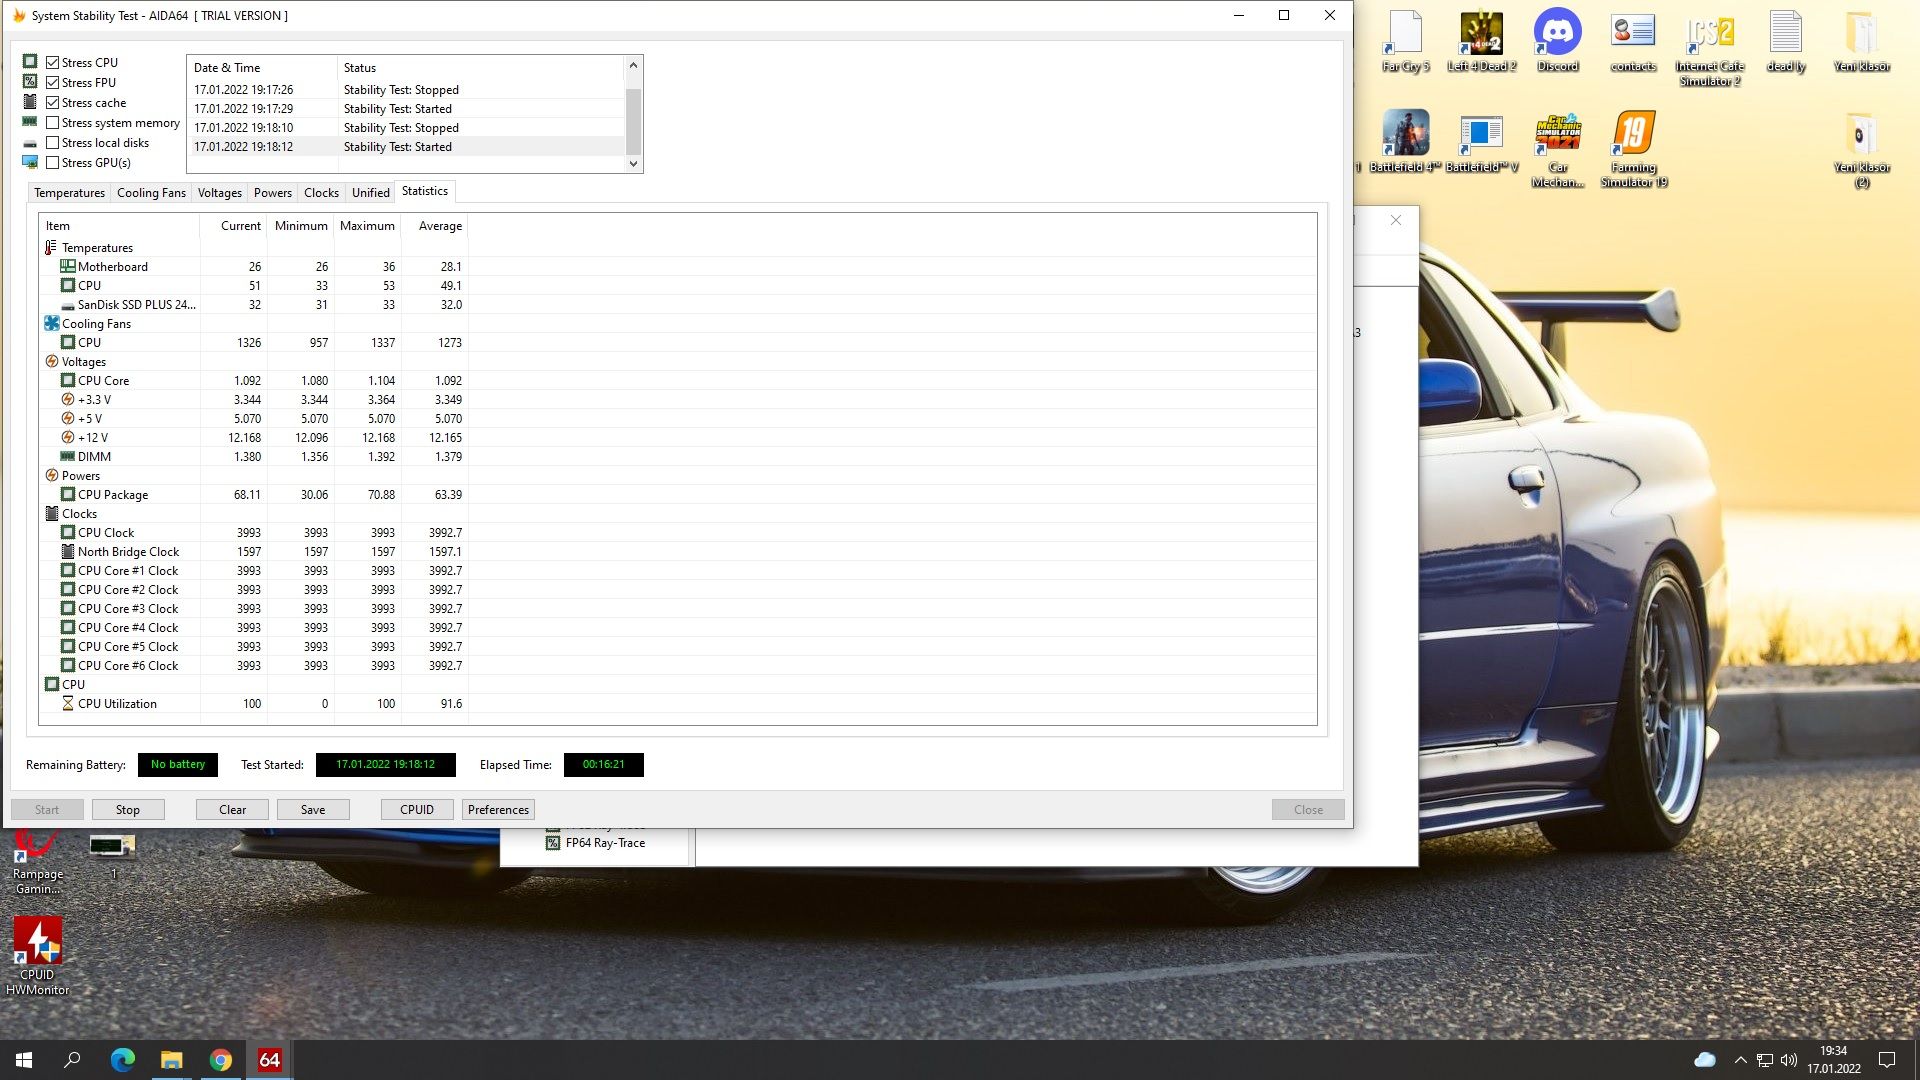Image resolution: width=1920 pixels, height=1080 pixels.
Task: Click AIDA64 icon in taskbar
Action: point(269,1060)
